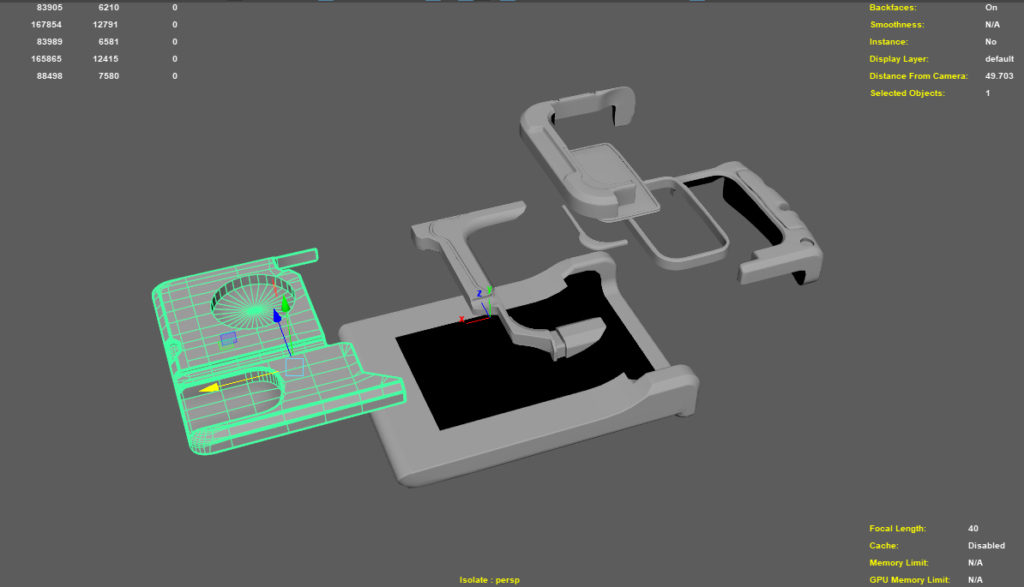Click the light-blue center manipulator square
Viewport: 1024px width, 587px height.
tap(293, 366)
